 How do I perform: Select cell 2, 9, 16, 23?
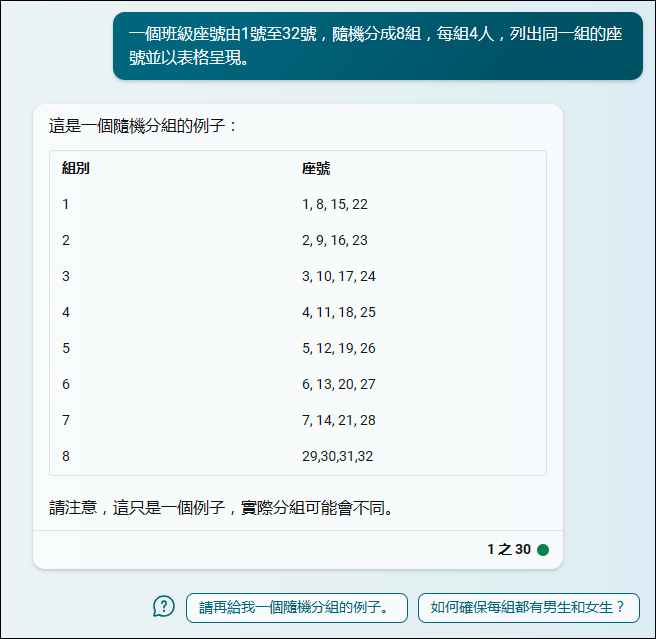click(x=335, y=240)
